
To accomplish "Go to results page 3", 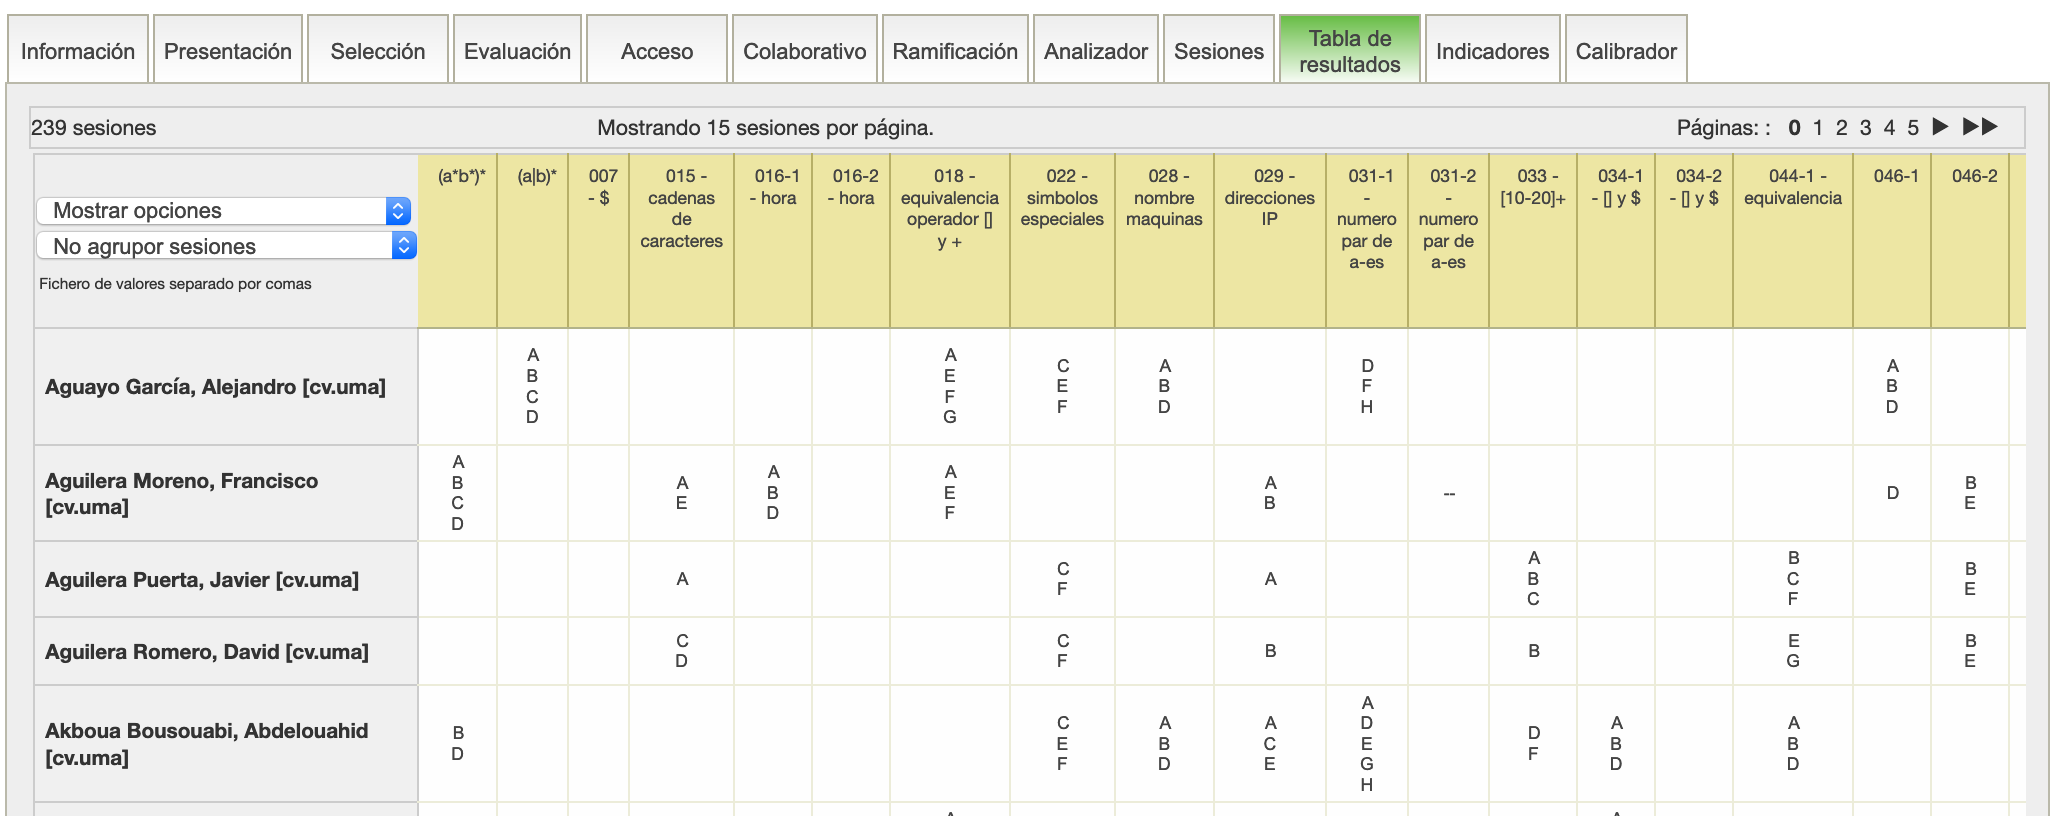I will click(x=1865, y=128).
